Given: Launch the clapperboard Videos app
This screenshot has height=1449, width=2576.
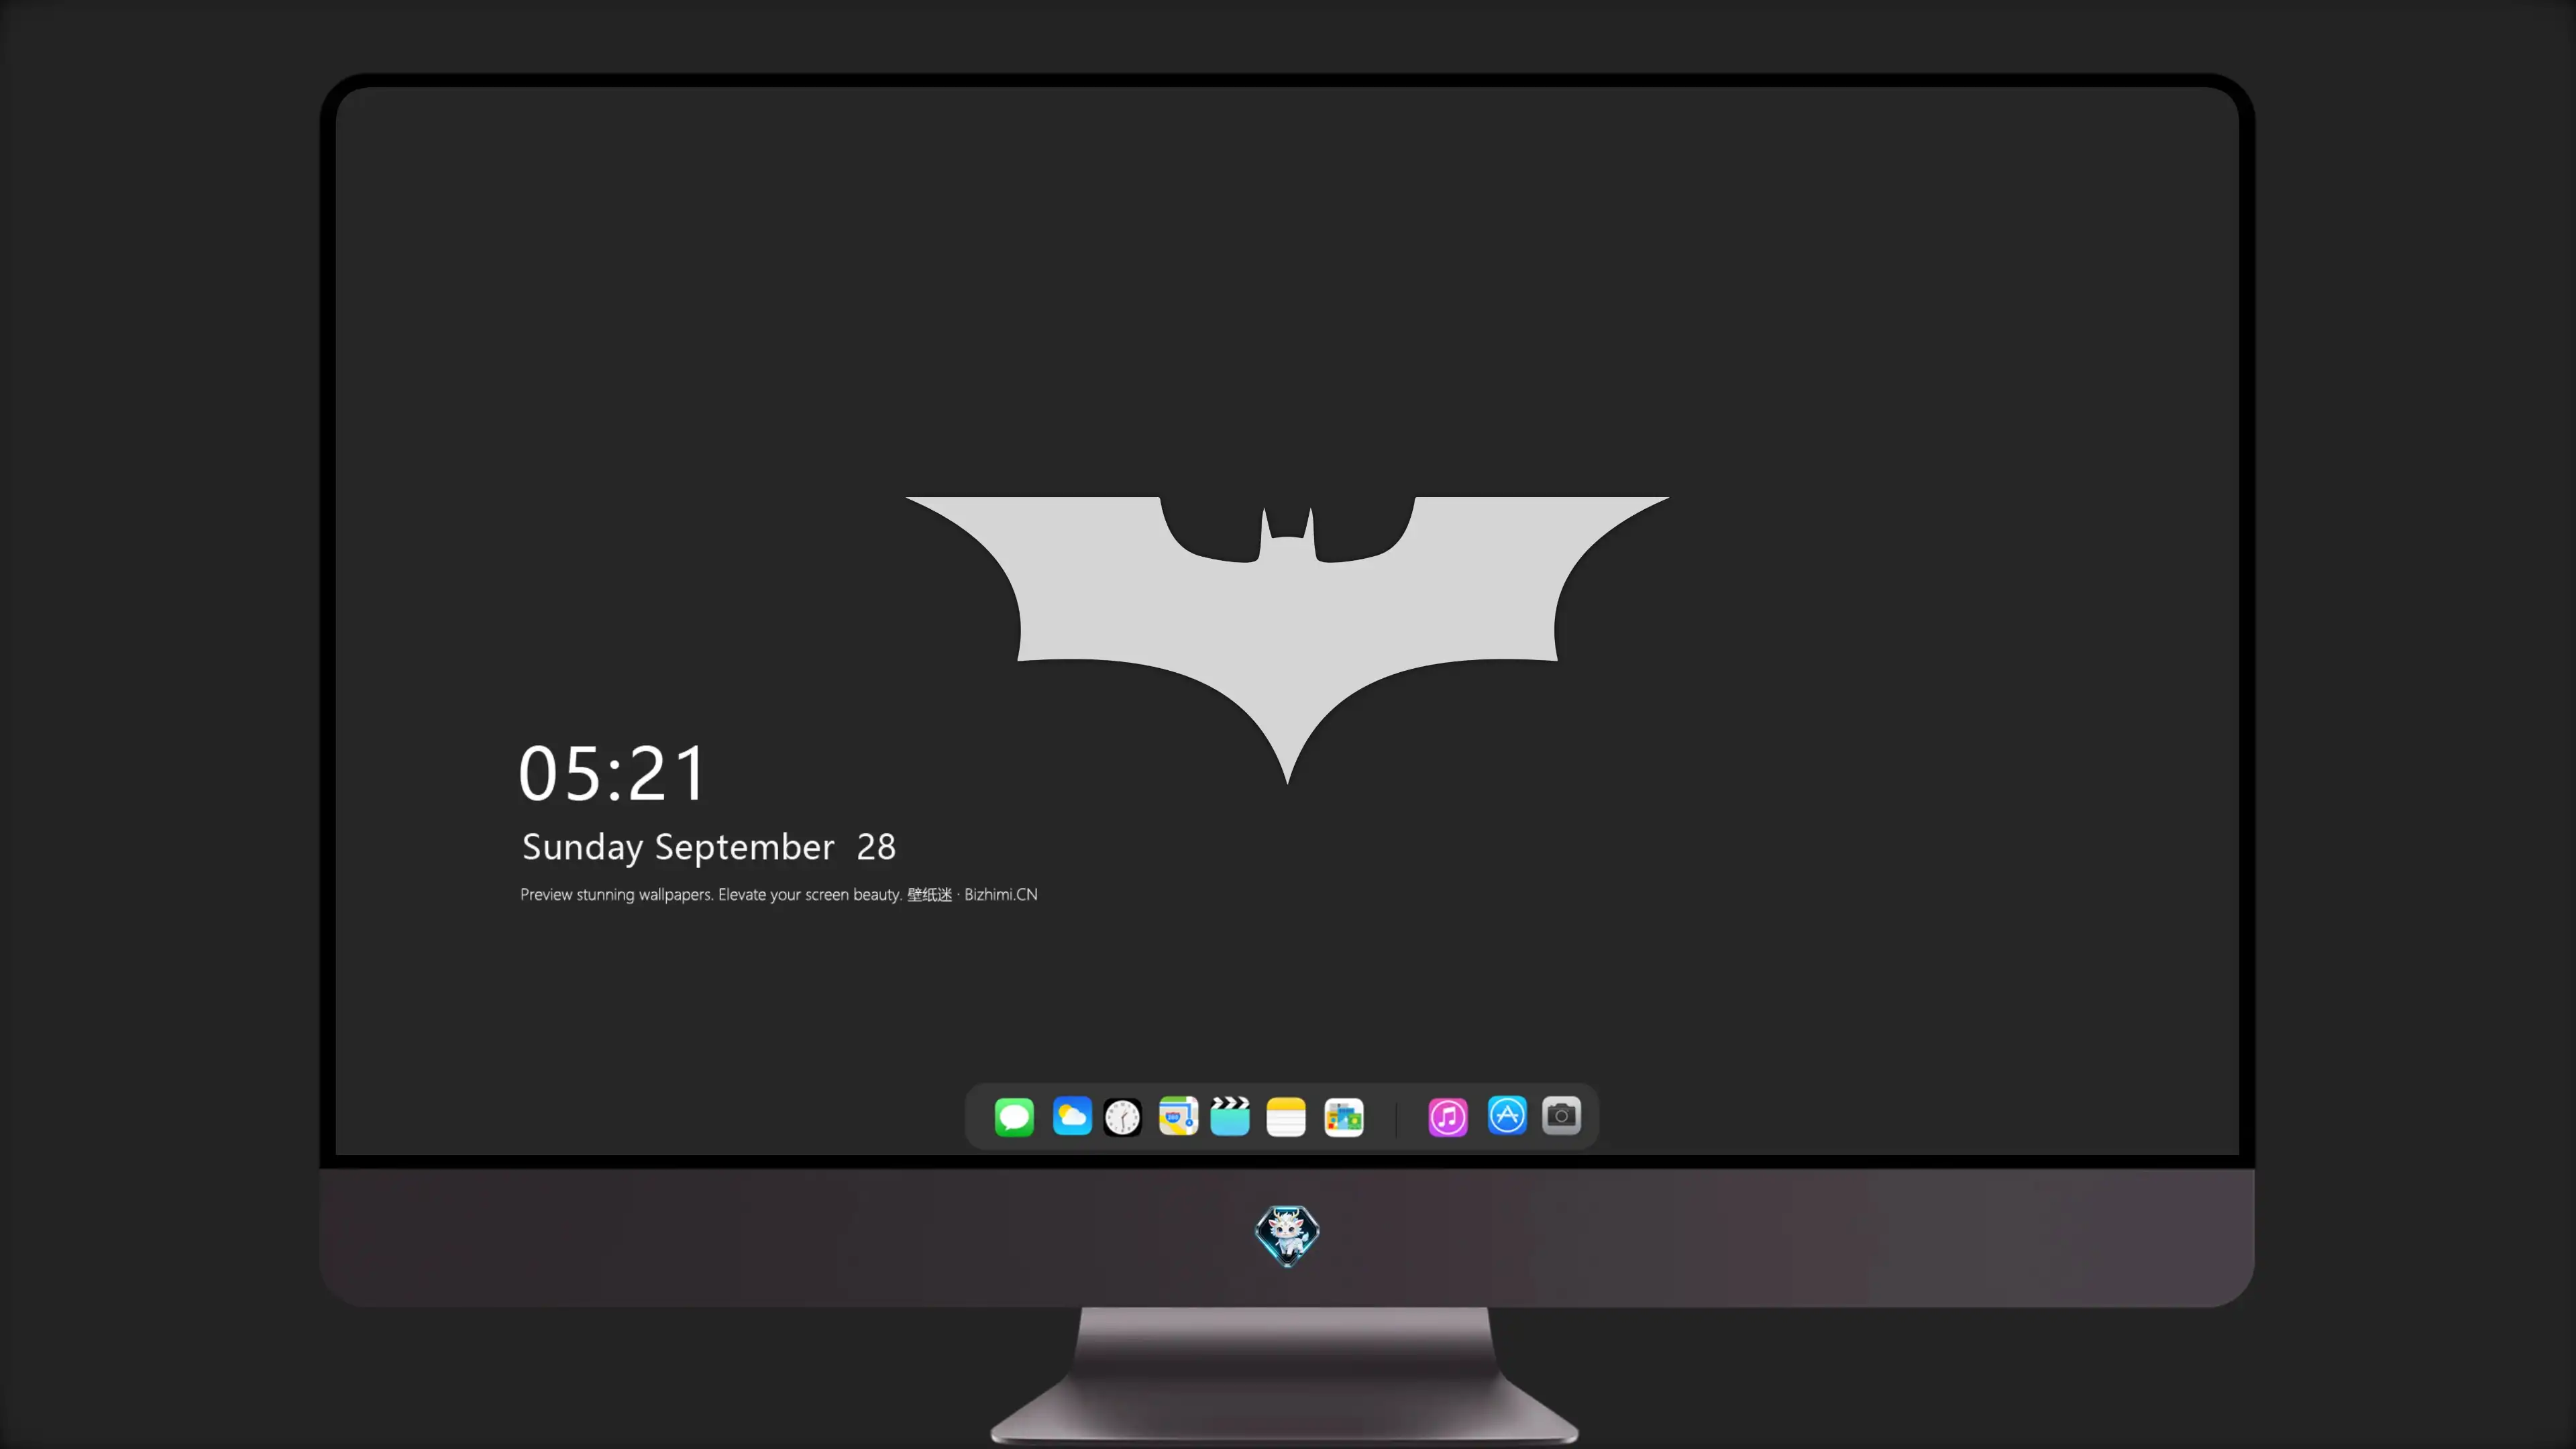Looking at the screenshot, I should click(x=1230, y=1116).
